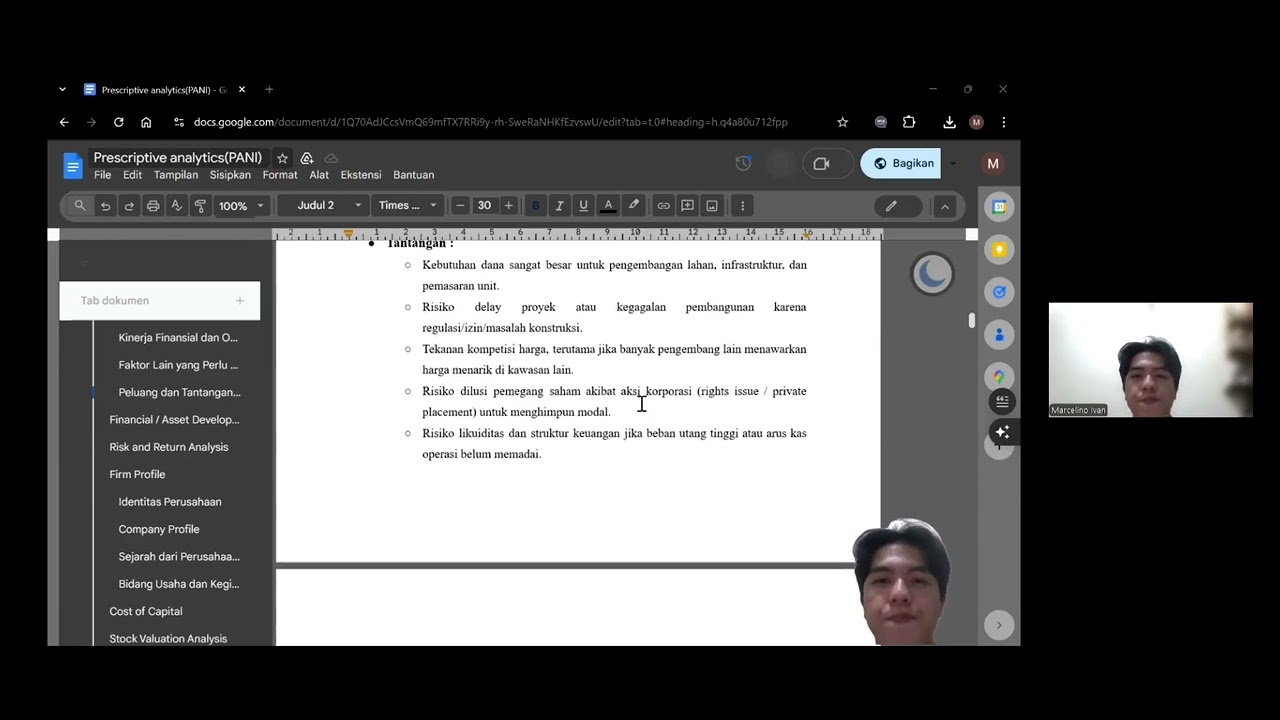Click the search menus magnifier icon
This screenshot has width=1280, height=720.
click(x=80, y=206)
